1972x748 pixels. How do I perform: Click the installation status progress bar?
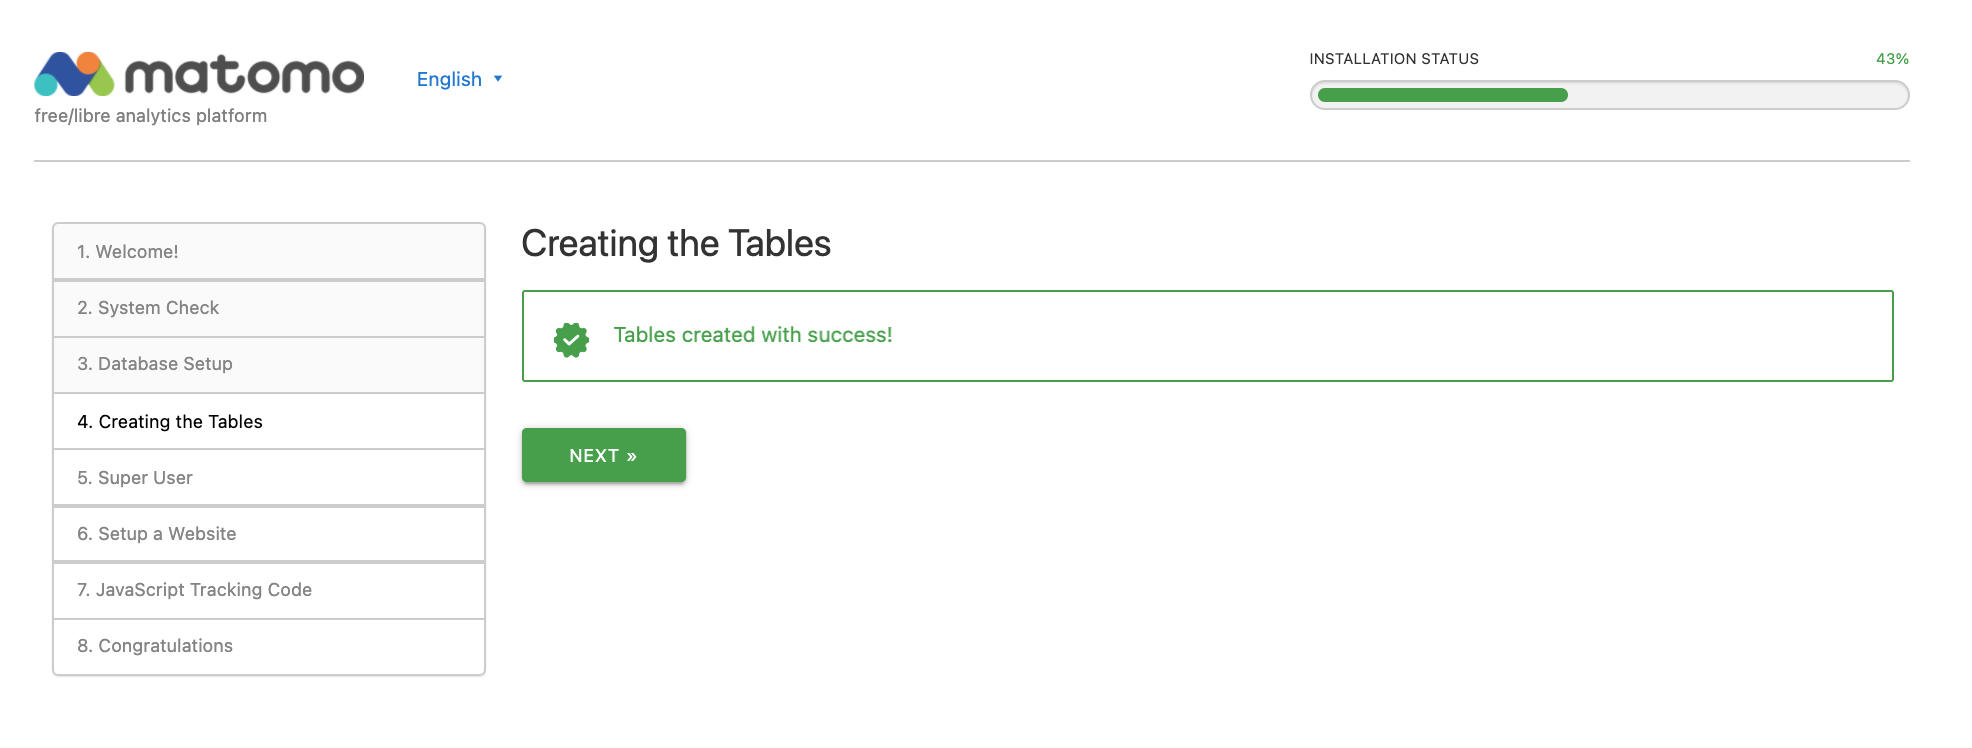pyautogui.click(x=1608, y=95)
